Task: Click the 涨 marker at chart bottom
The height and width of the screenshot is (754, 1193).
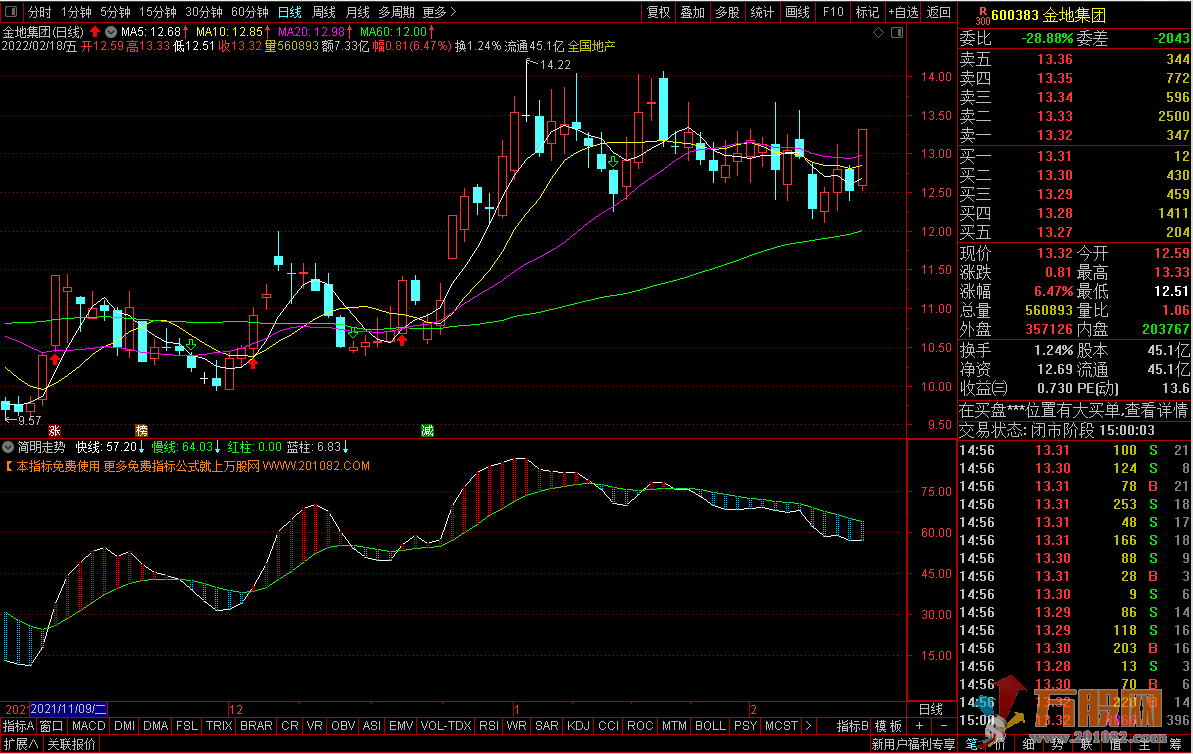Action: point(53,431)
